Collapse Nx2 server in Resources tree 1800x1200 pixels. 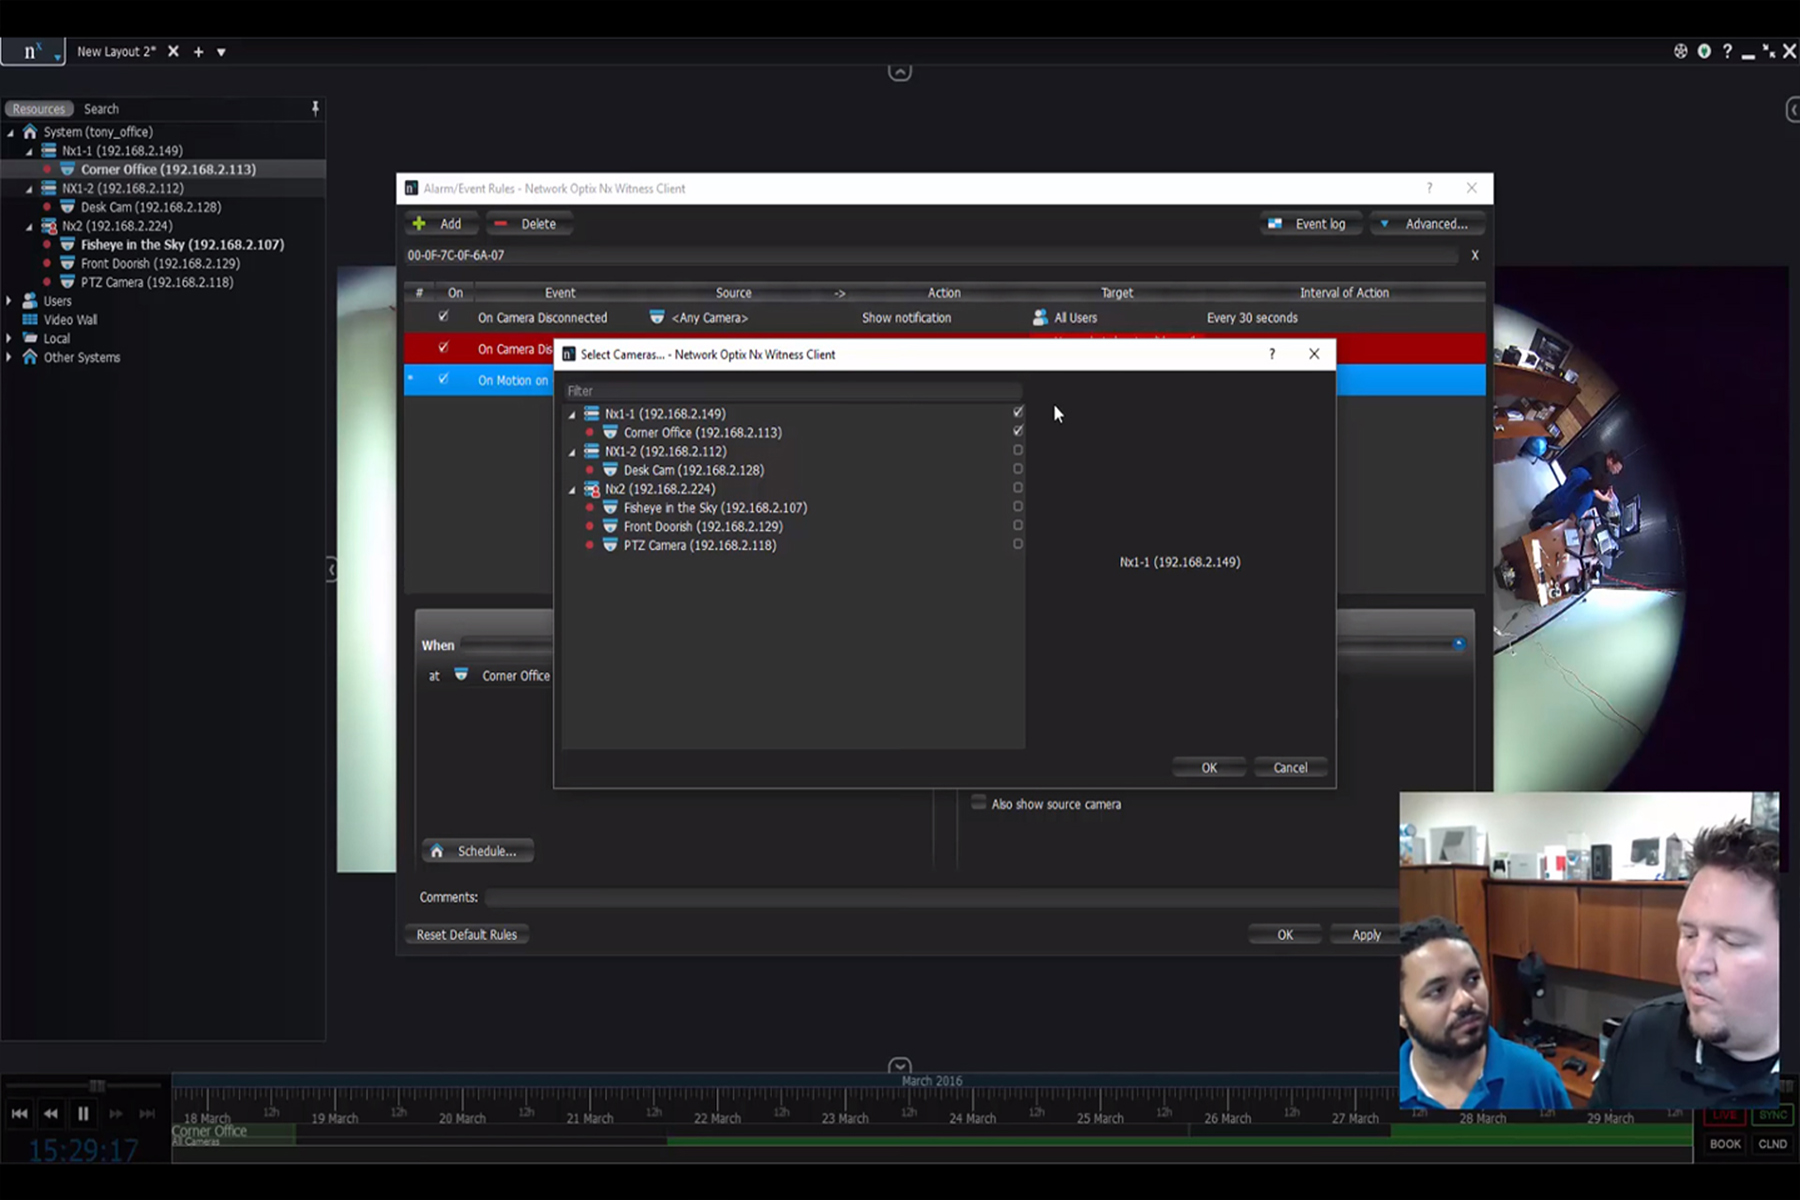click(29, 227)
